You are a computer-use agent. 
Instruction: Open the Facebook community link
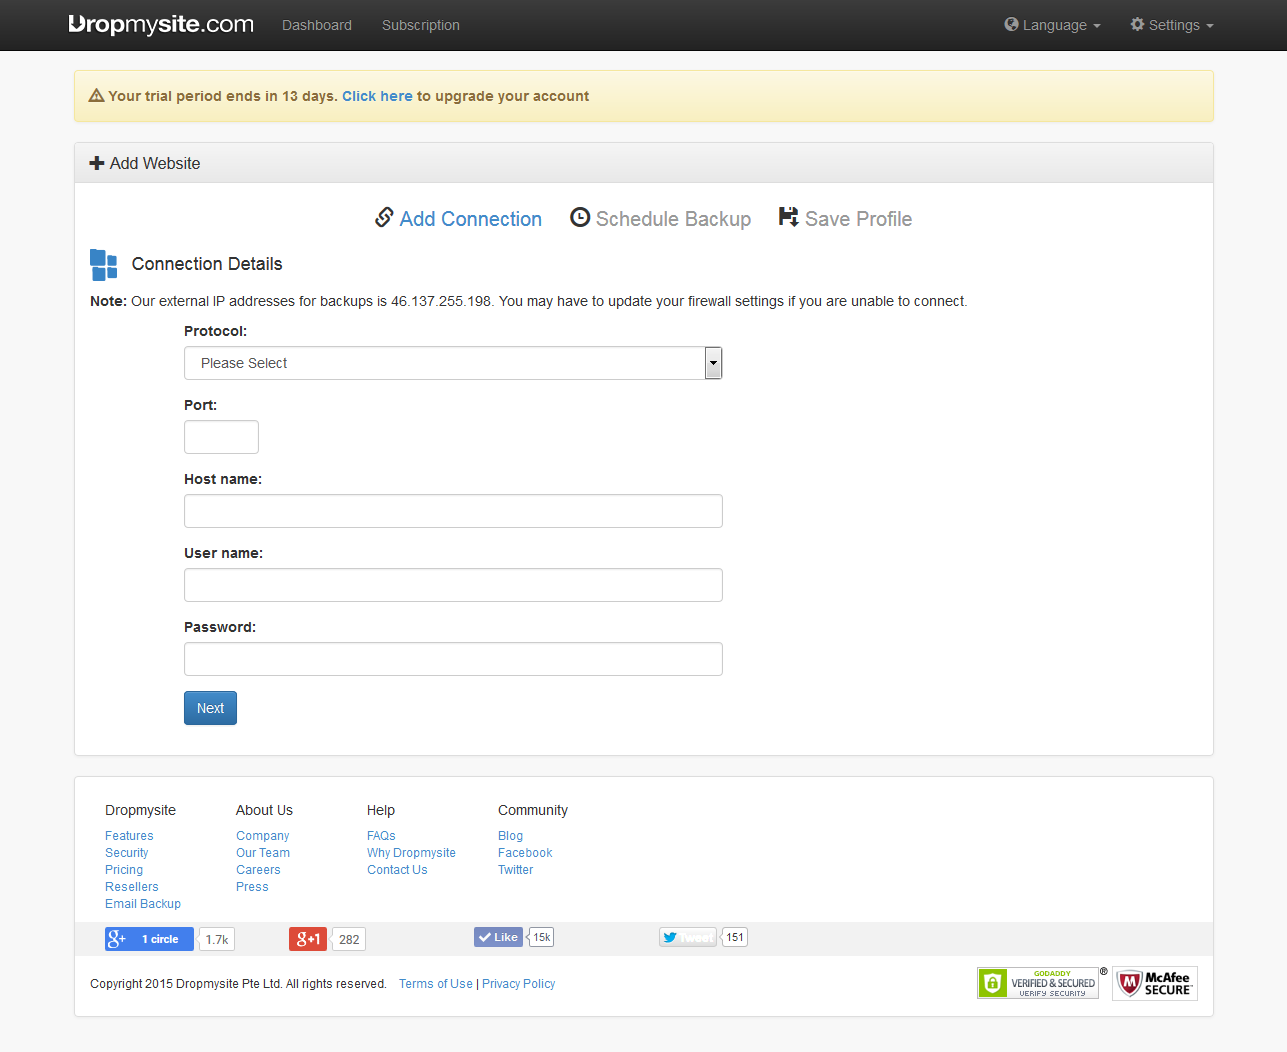(525, 853)
